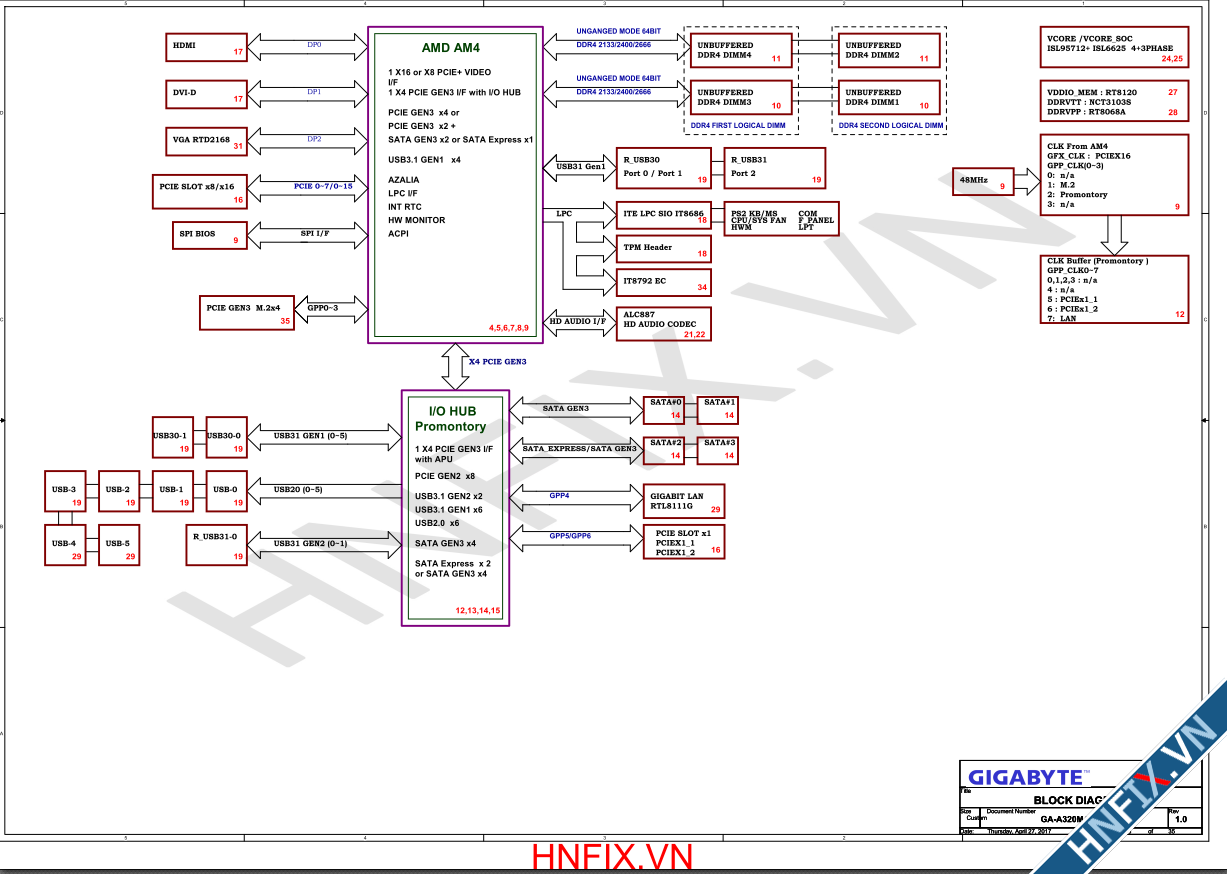Click the arrow right of 48MHz block
Viewport: 1227px width, 874px height.
coord(1026,181)
